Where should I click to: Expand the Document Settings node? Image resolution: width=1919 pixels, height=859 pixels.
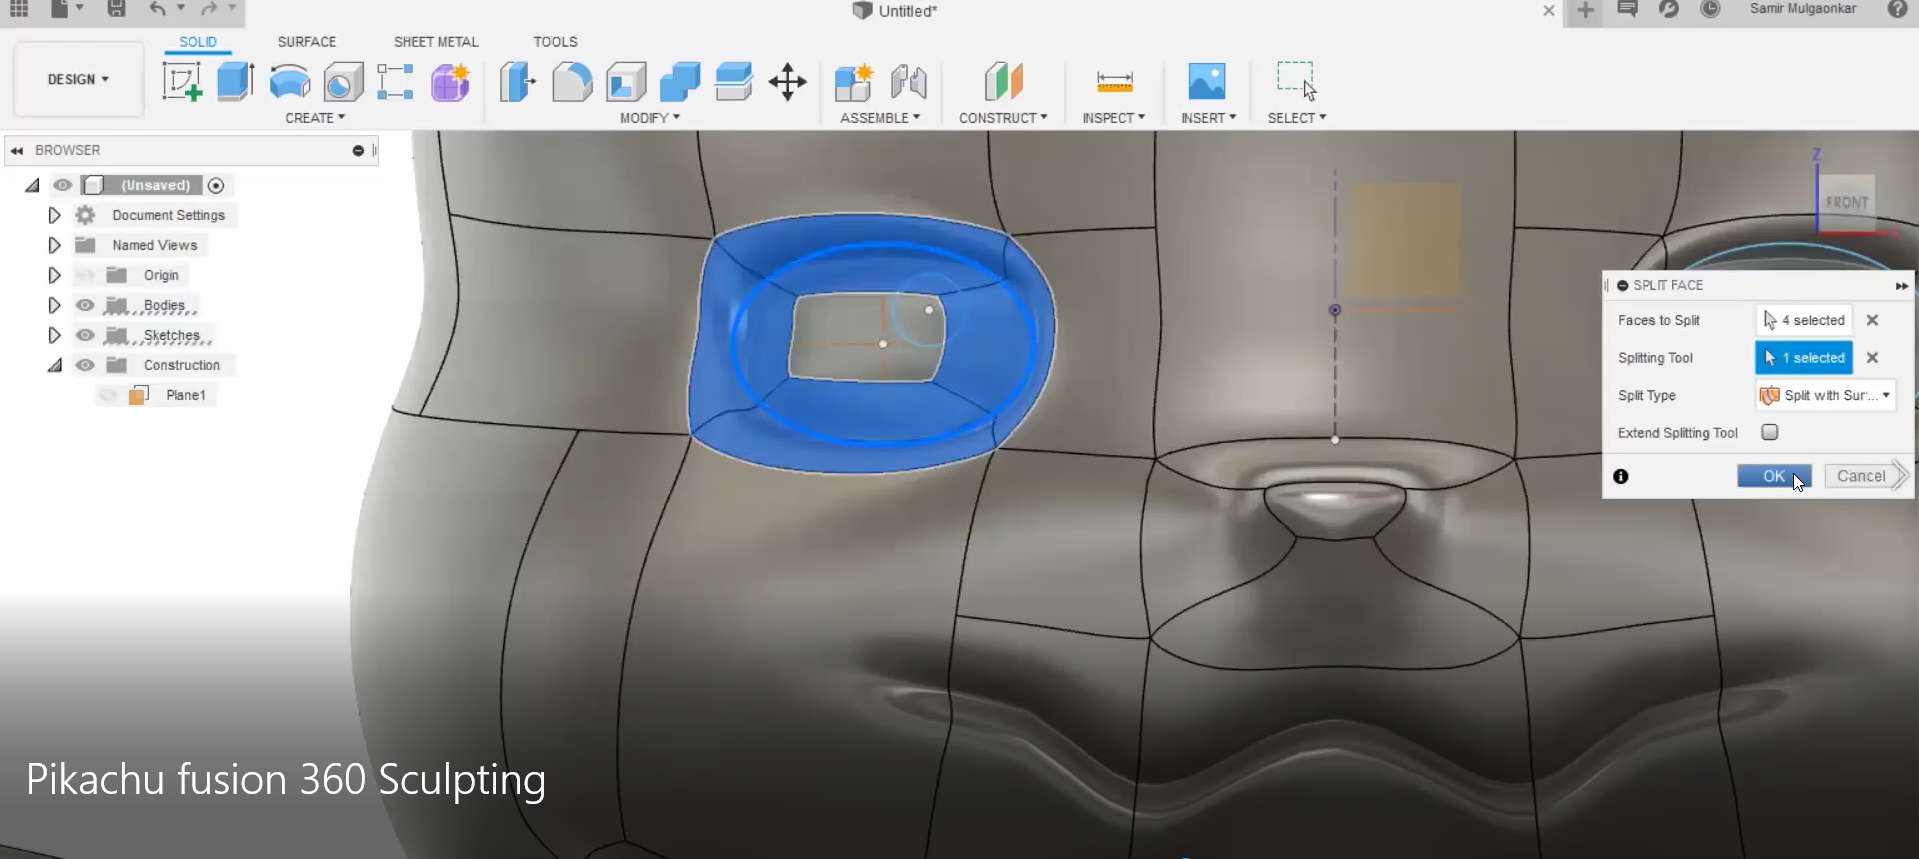tap(54, 215)
